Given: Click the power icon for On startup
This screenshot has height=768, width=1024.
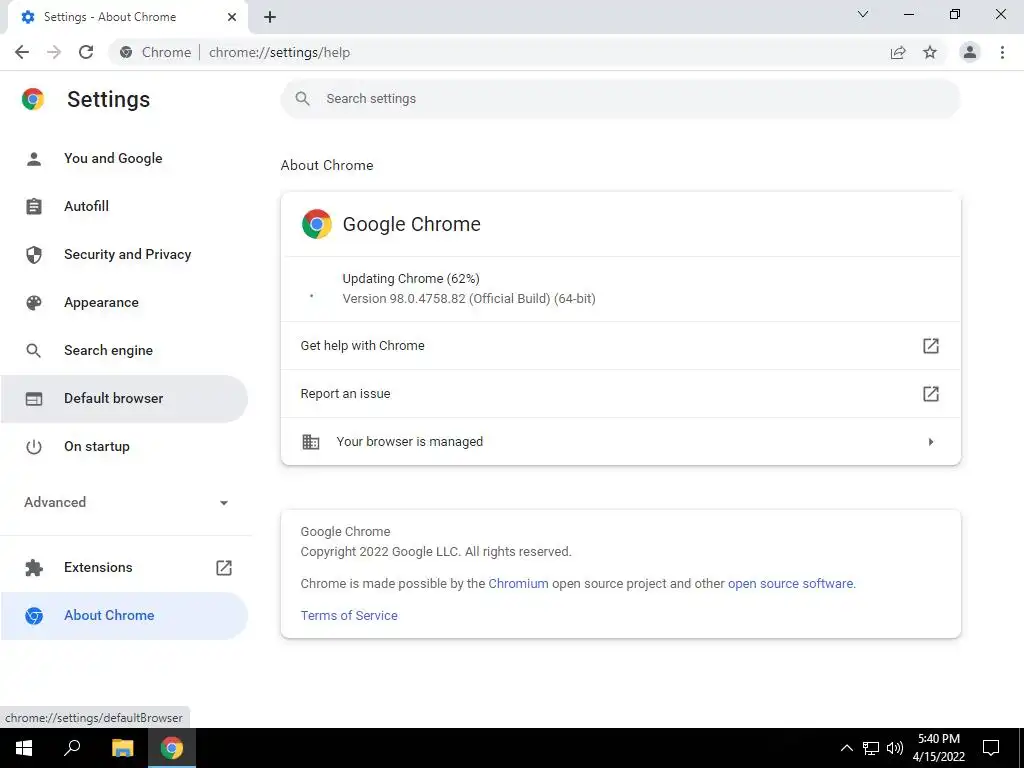Looking at the screenshot, I should coord(33,447).
